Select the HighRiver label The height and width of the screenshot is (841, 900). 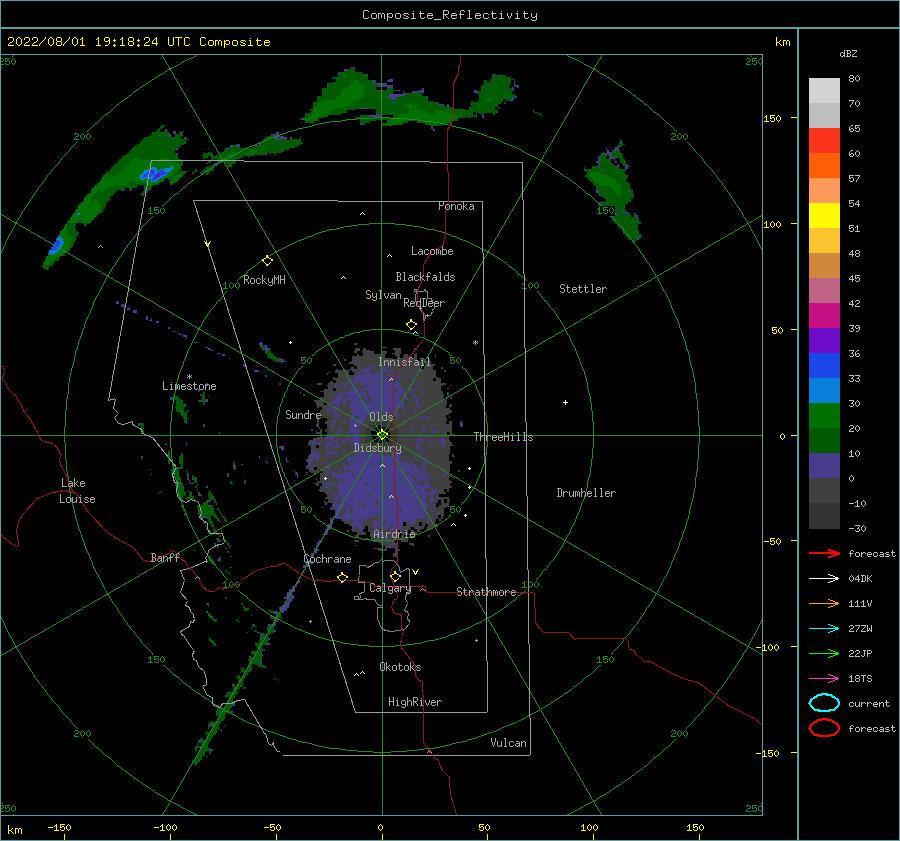[415, 702]
